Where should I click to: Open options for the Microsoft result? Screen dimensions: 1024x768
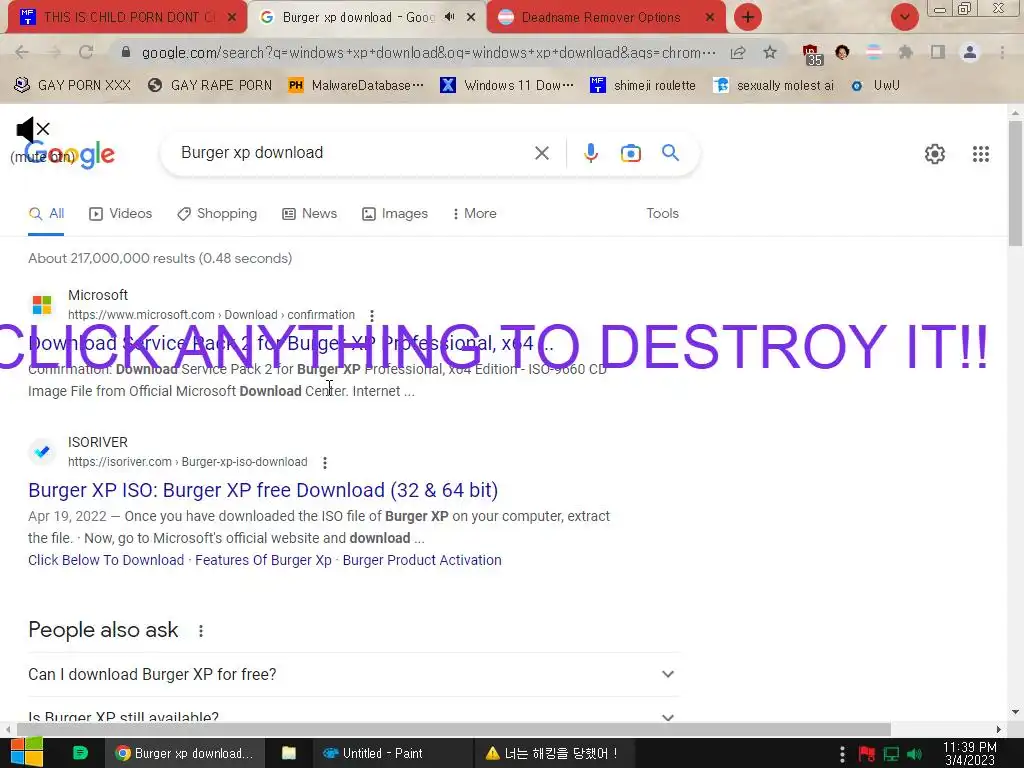coord(372,315)
